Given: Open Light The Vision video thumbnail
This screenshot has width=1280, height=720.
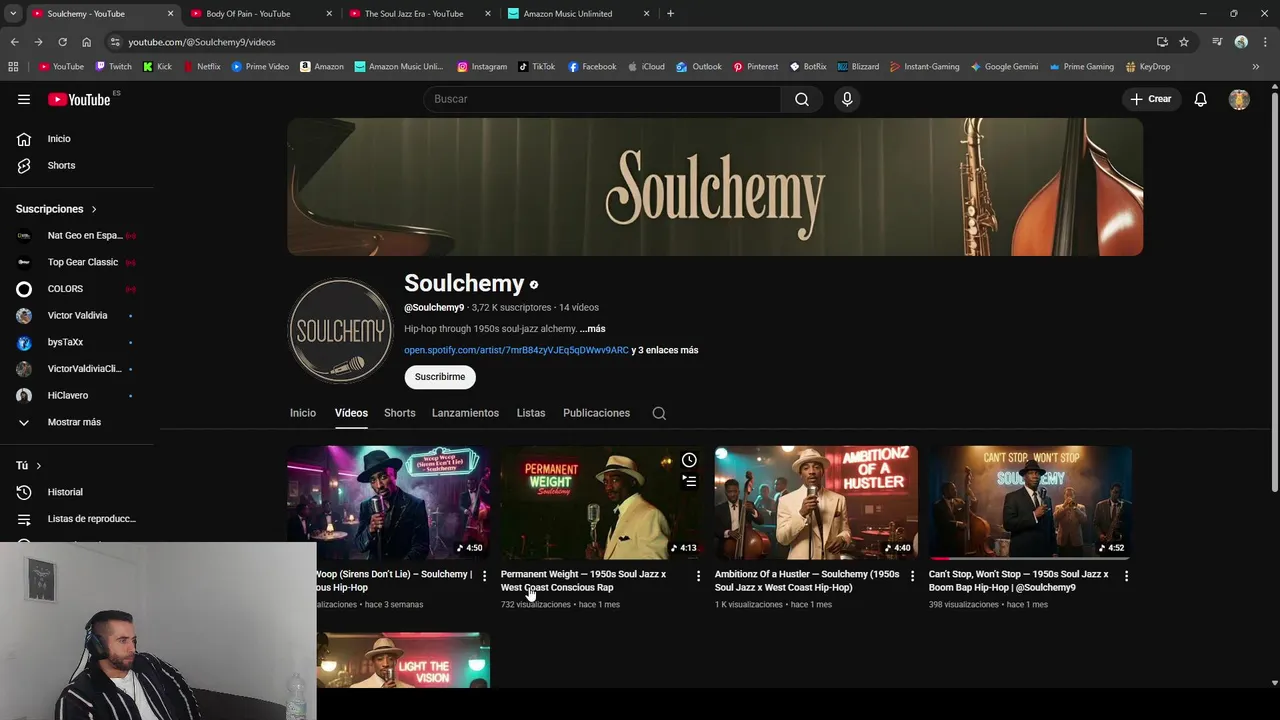Looking at the screenshot, I should pos(403,660).
